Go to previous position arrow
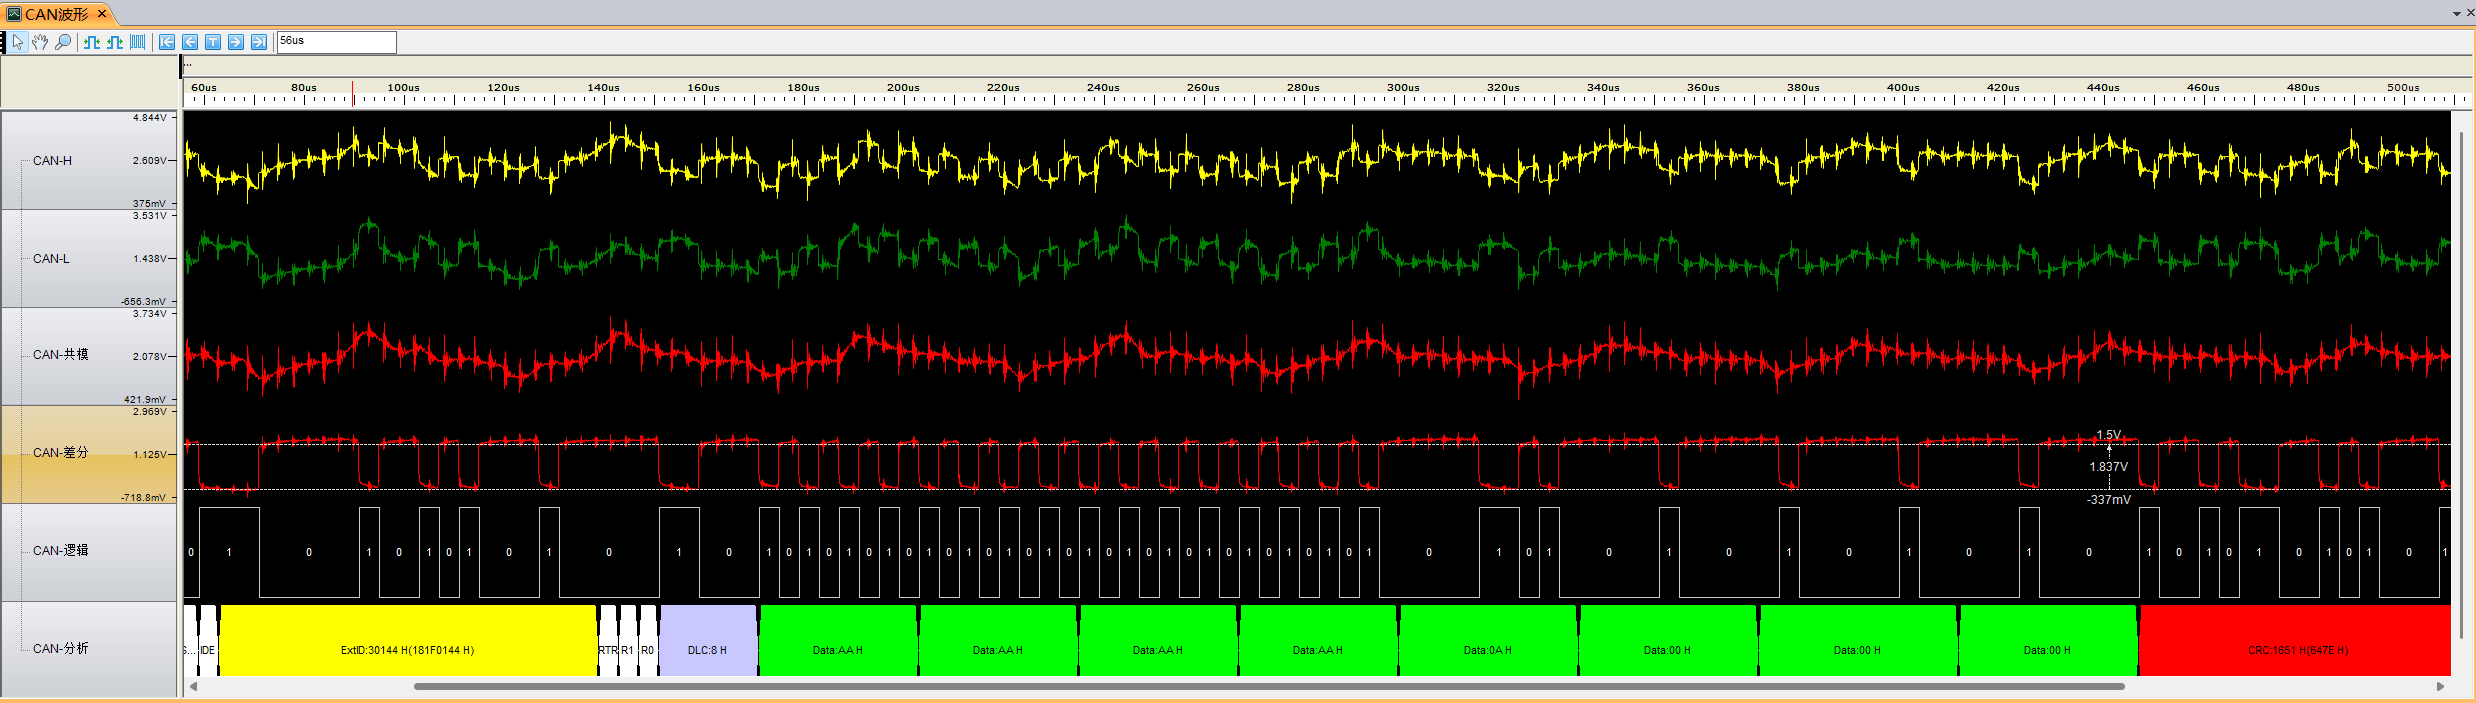This screenshot has width=2476, height=703. [x=190, y=42]
